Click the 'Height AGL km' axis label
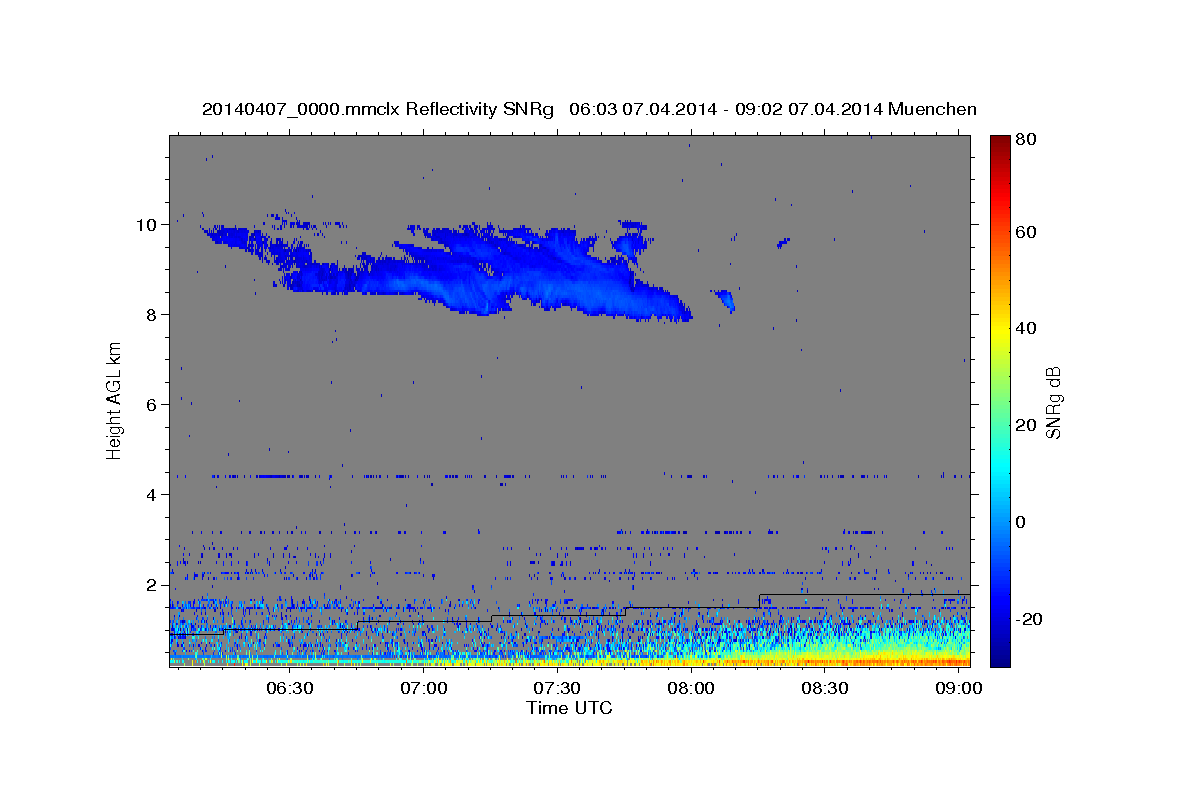1200x800 pixels. [115, 400]
